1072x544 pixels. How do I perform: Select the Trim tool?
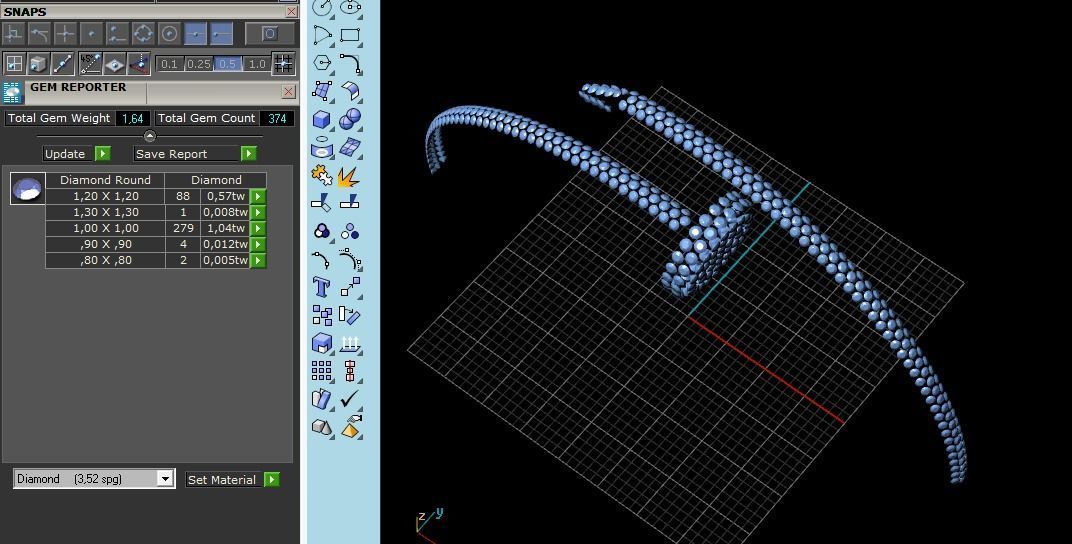[x=322, y=202]
